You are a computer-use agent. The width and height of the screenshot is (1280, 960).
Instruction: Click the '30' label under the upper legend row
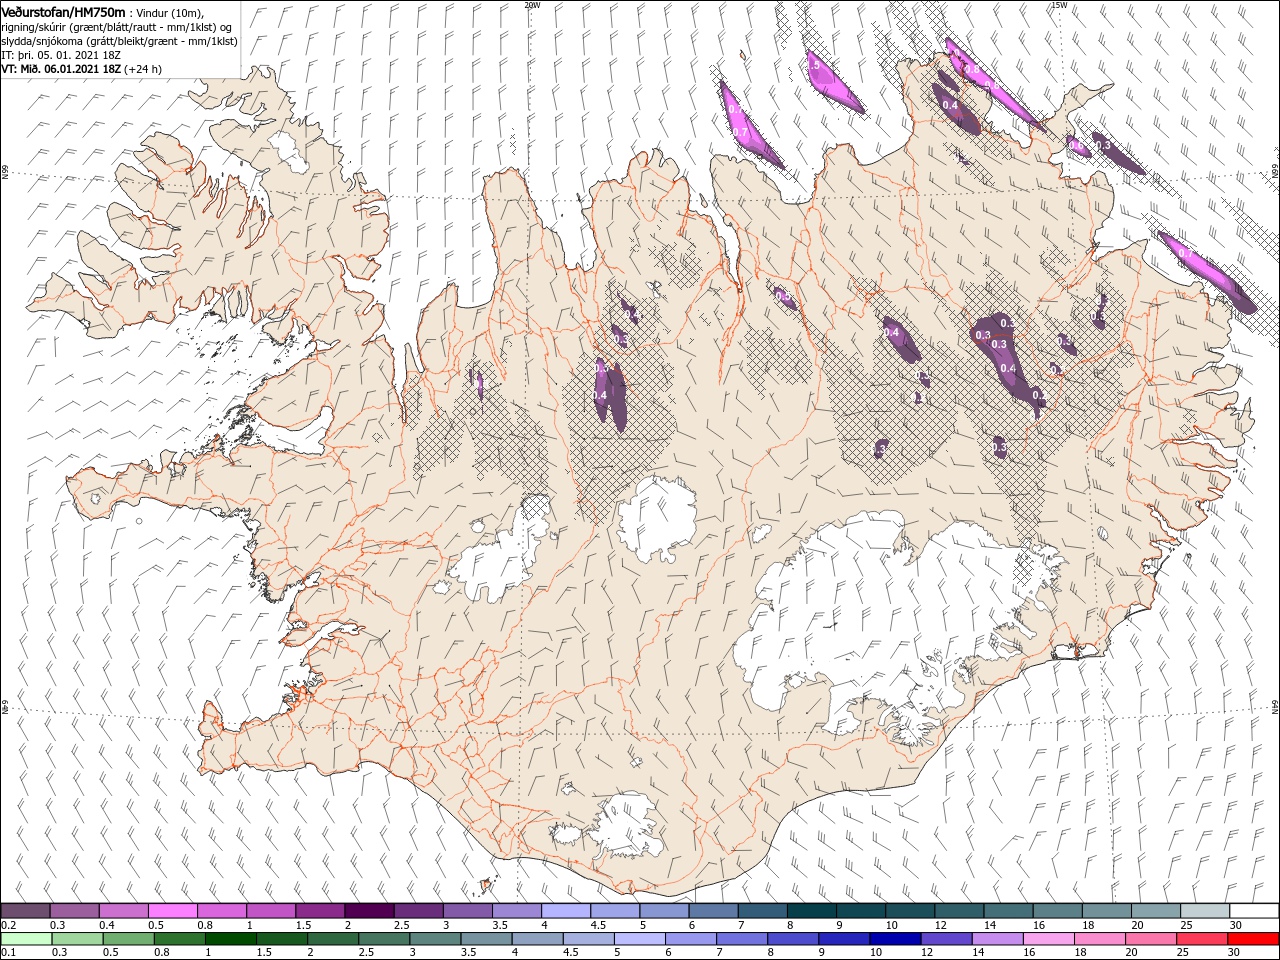[x=1234, y=925]
